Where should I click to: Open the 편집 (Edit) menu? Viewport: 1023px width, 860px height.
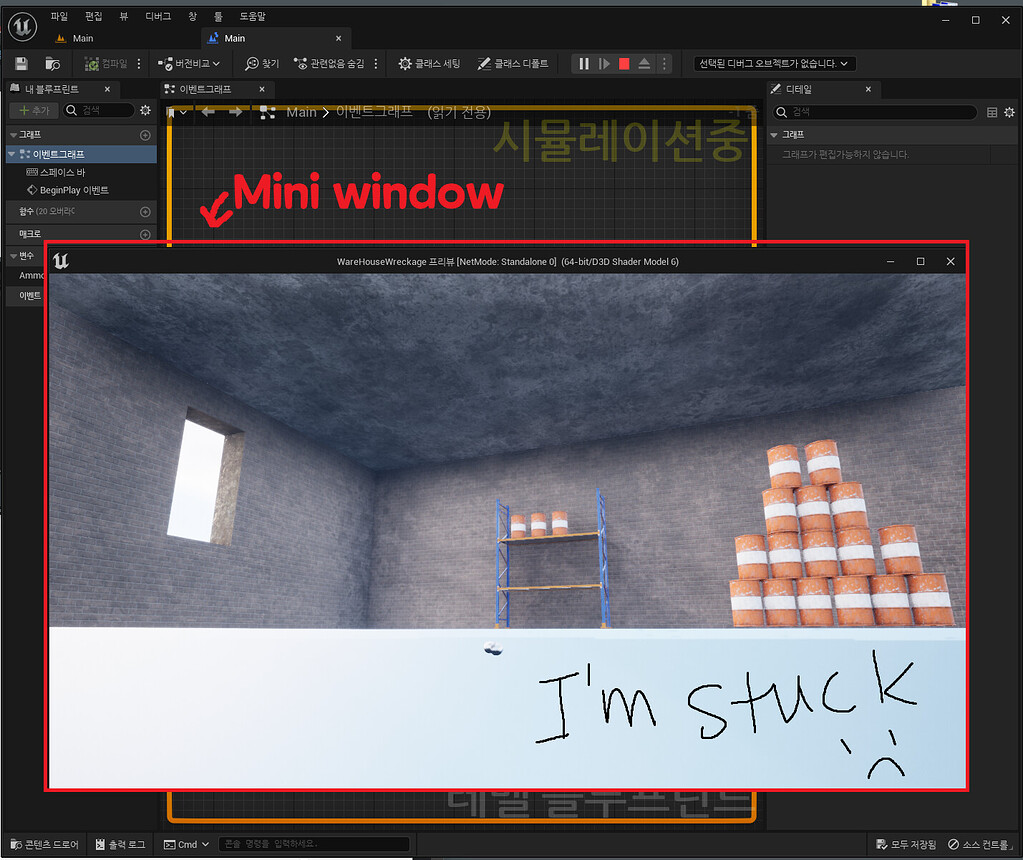[x=93, y=16]
